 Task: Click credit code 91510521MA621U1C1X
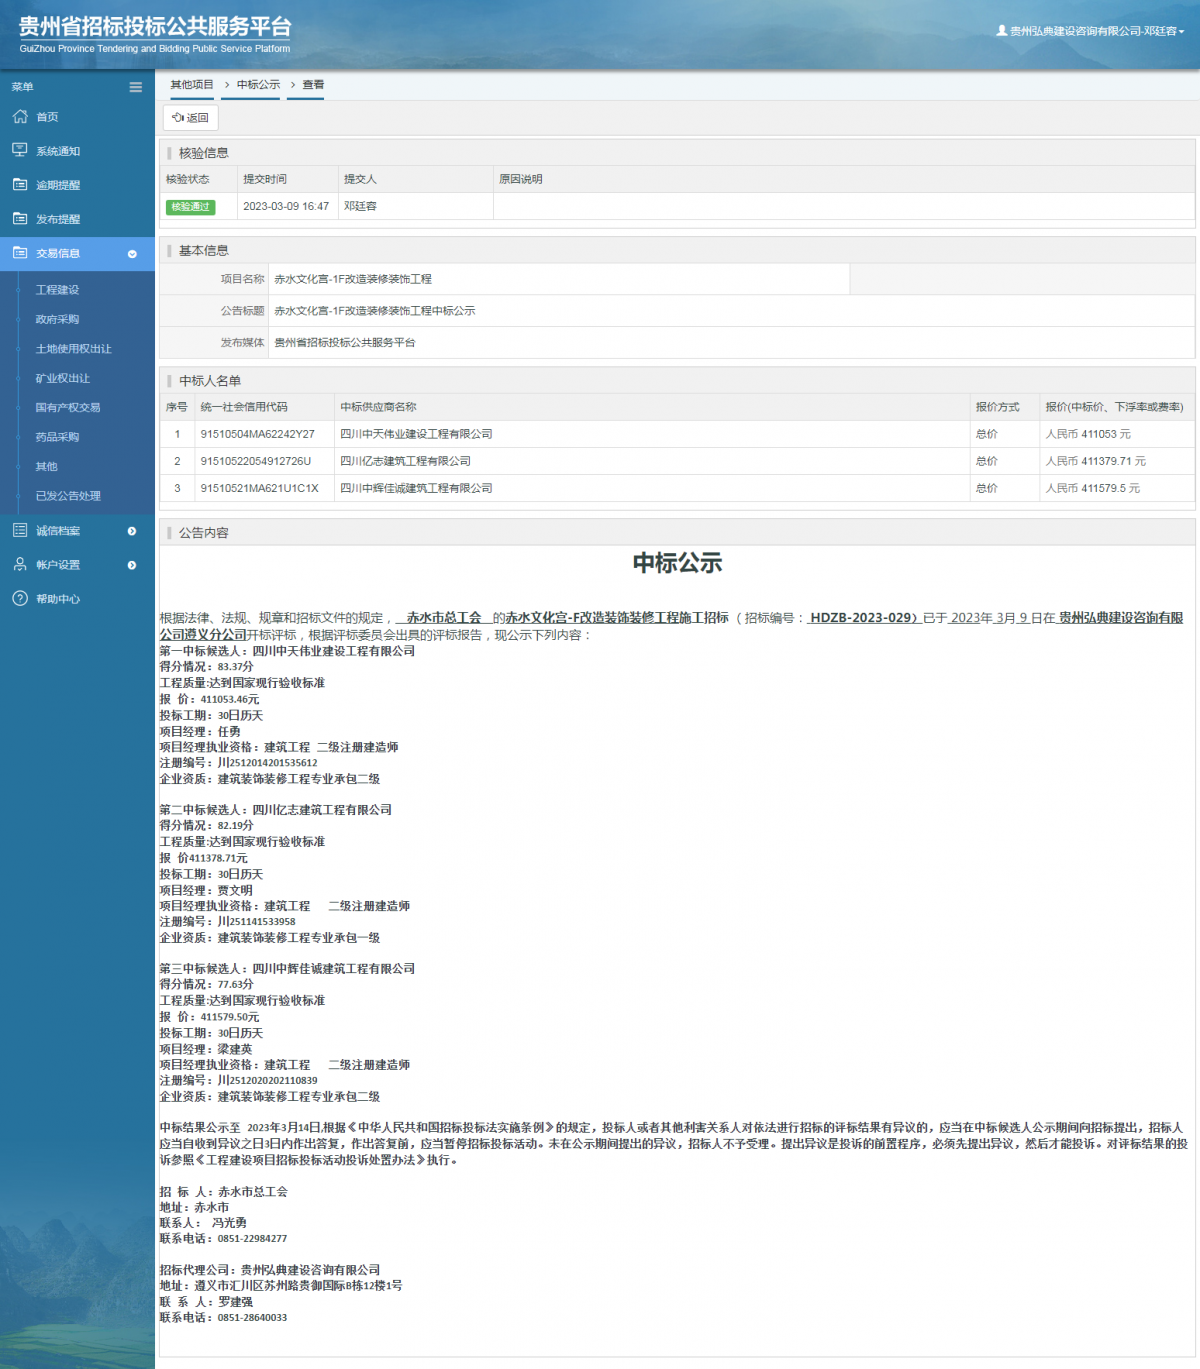coord(259,488)
